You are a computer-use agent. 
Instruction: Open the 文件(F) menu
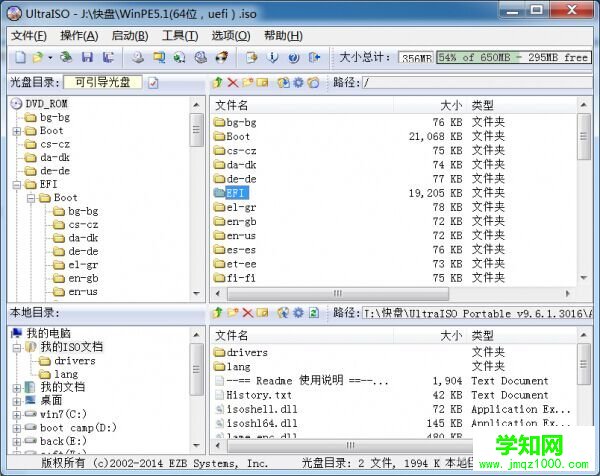tap(29, 36)
